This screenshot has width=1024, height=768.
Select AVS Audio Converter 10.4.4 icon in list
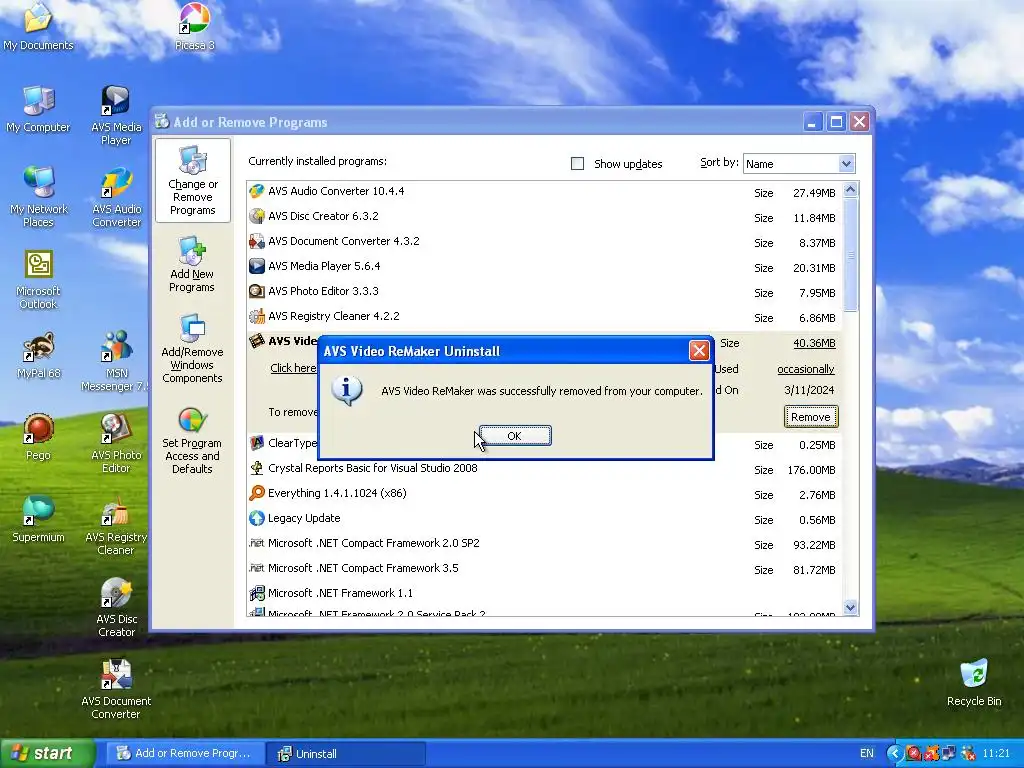point(257,191)
